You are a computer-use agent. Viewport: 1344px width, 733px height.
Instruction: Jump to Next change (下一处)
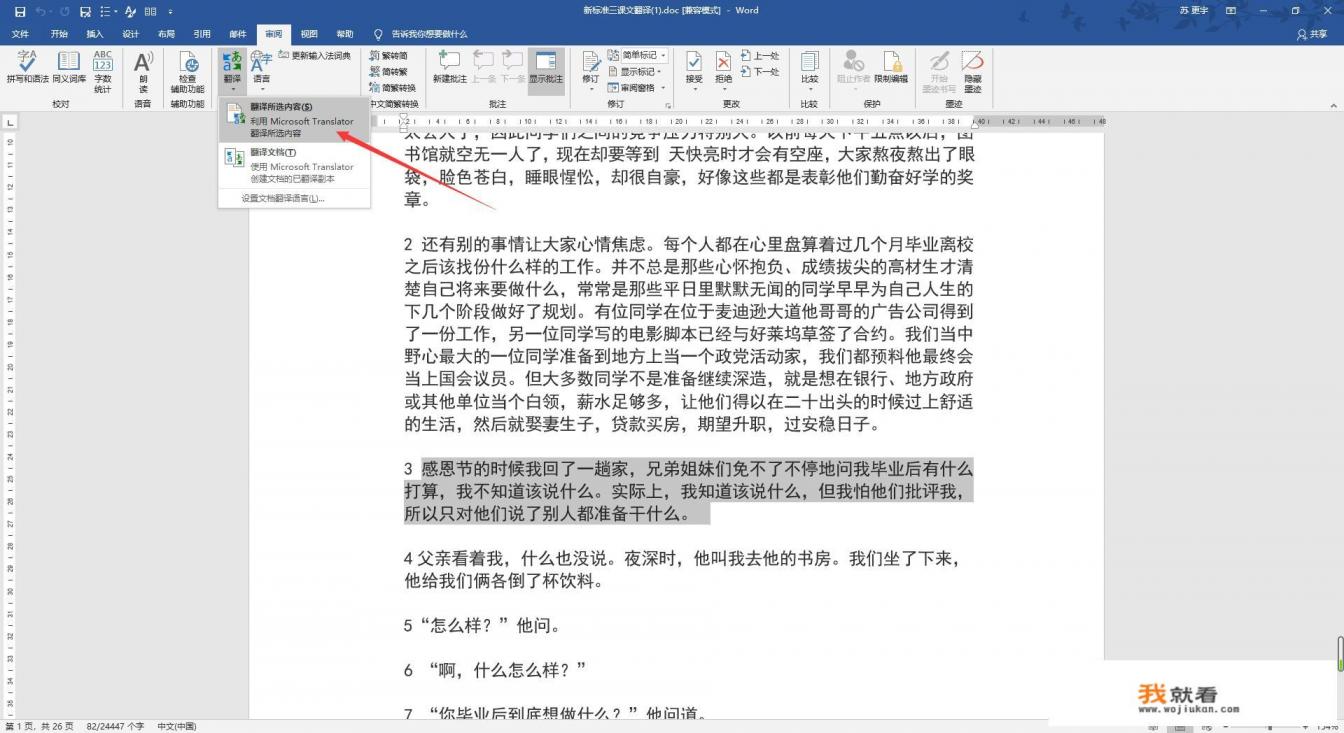[760, 72]
